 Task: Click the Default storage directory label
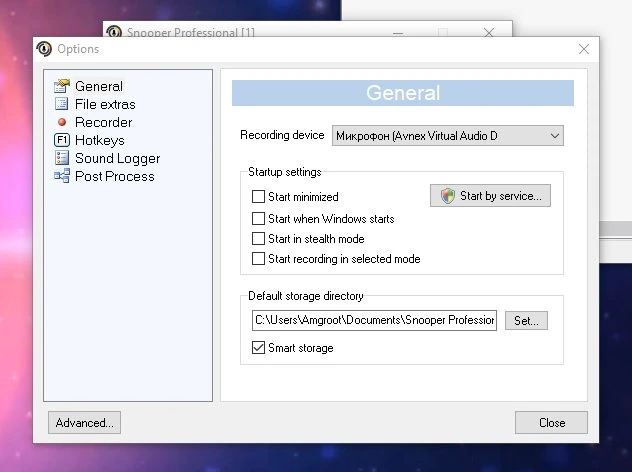[306, 296]
